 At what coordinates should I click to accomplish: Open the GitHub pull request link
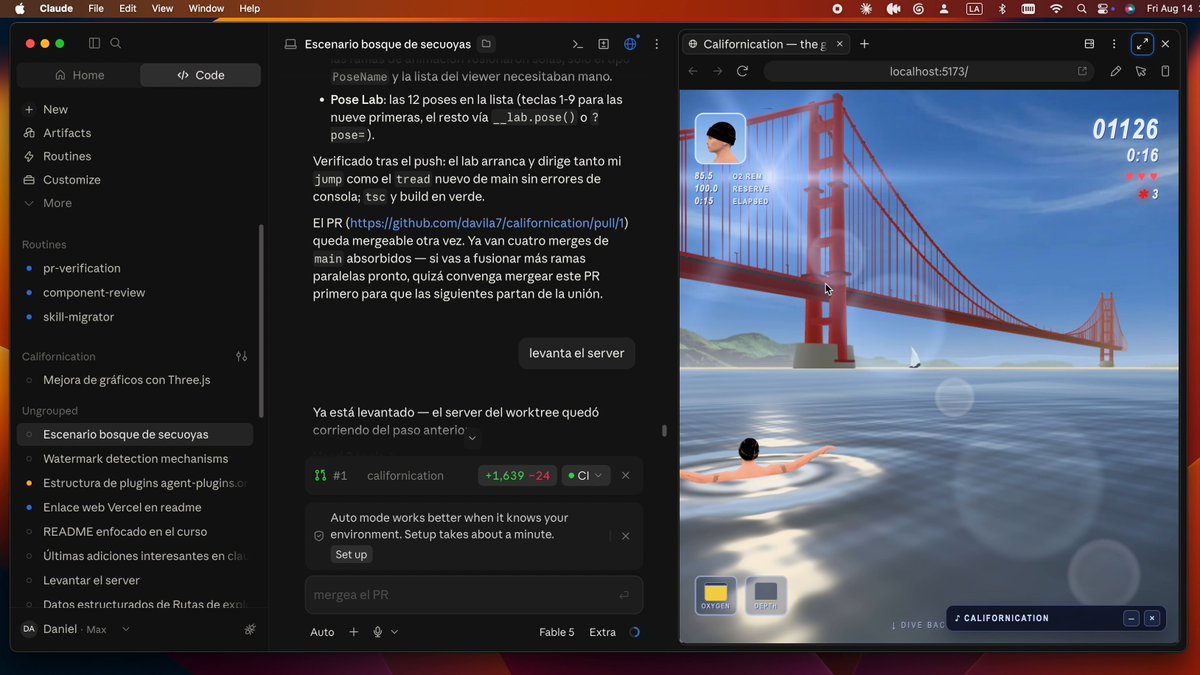pyautogui.click(x=488, y=222)
